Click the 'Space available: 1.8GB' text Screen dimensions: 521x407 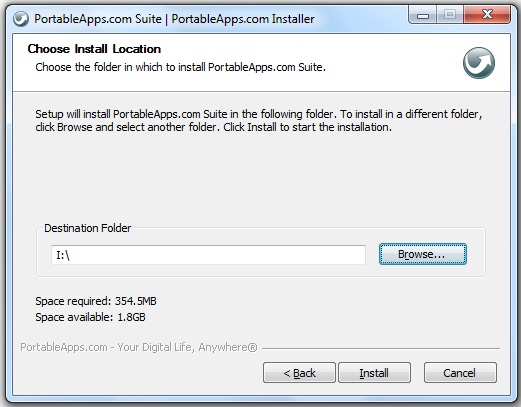pos(90,317)
